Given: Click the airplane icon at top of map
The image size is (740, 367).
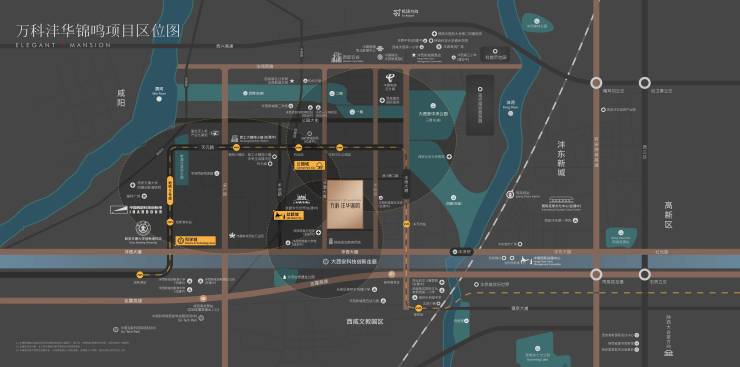Looking at the screenshot, I should pos(396,12).
